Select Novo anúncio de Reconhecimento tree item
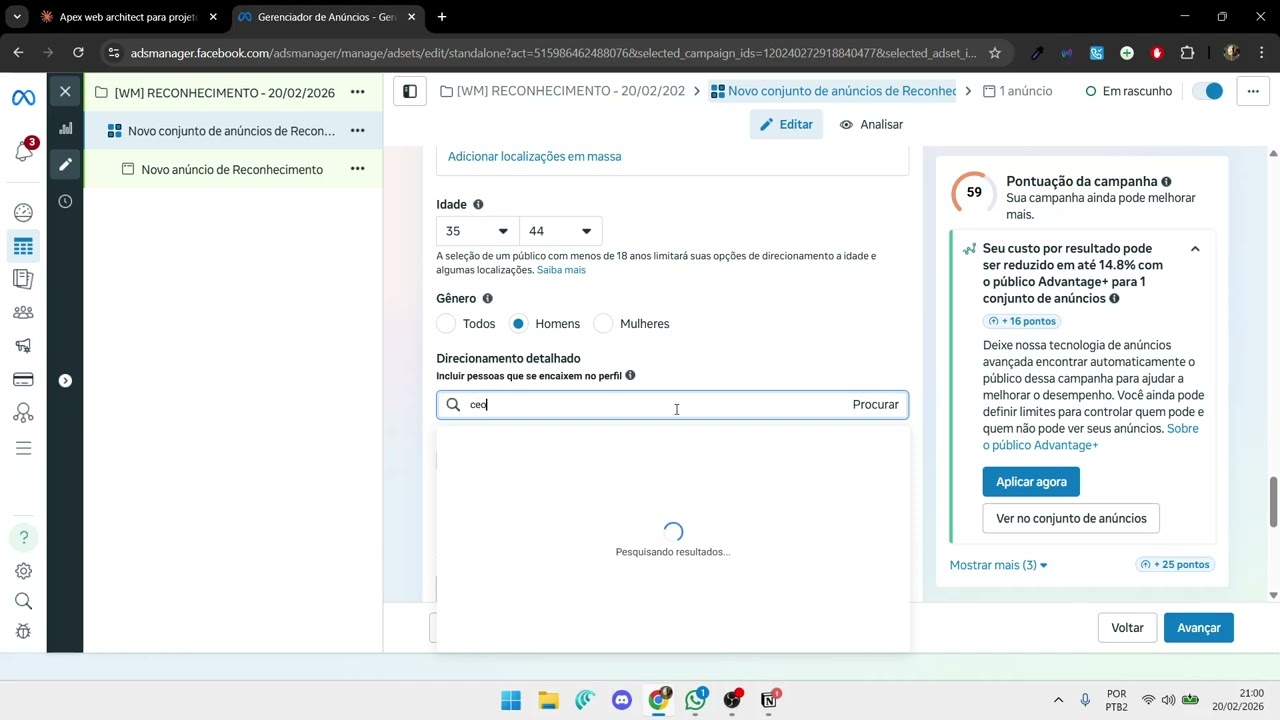Screen dimensions: 1280x720 232,169
